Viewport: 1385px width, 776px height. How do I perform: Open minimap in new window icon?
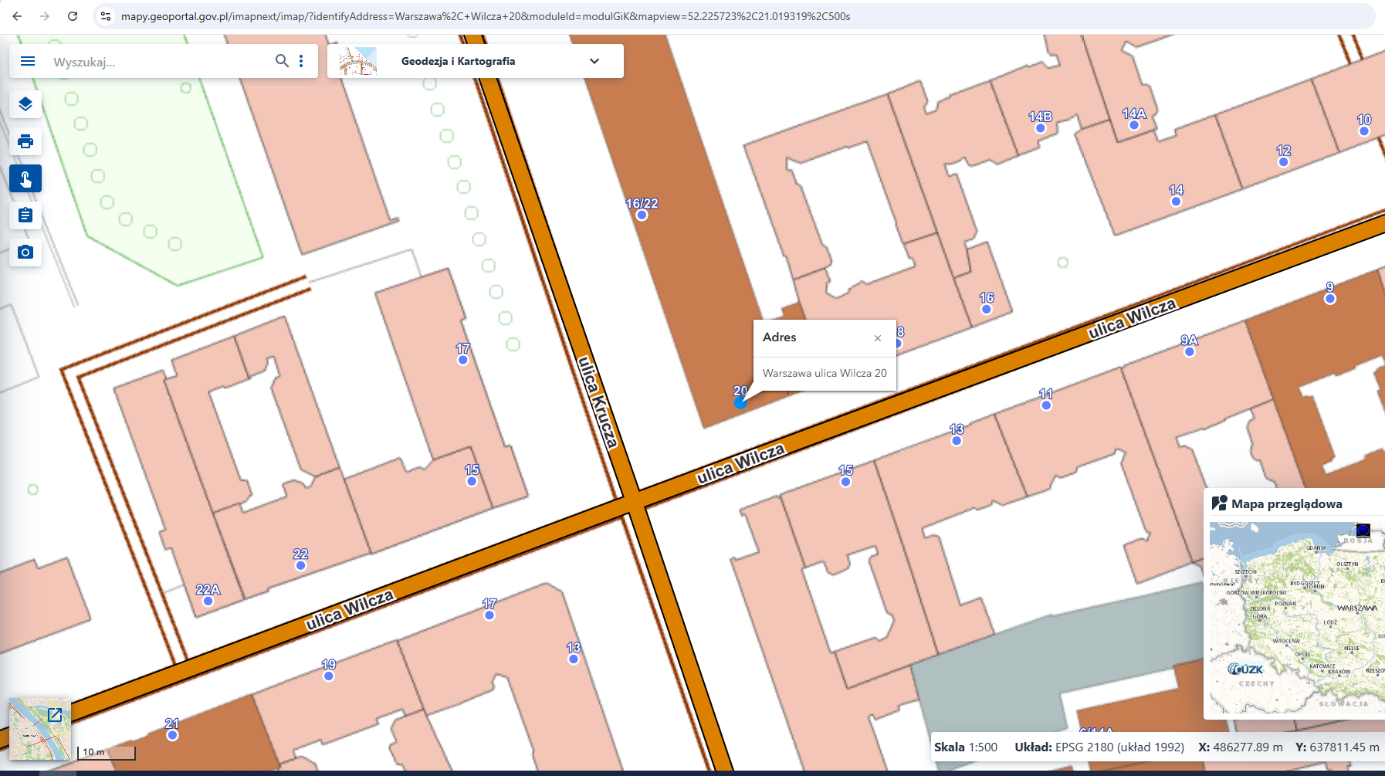(54, 715)
